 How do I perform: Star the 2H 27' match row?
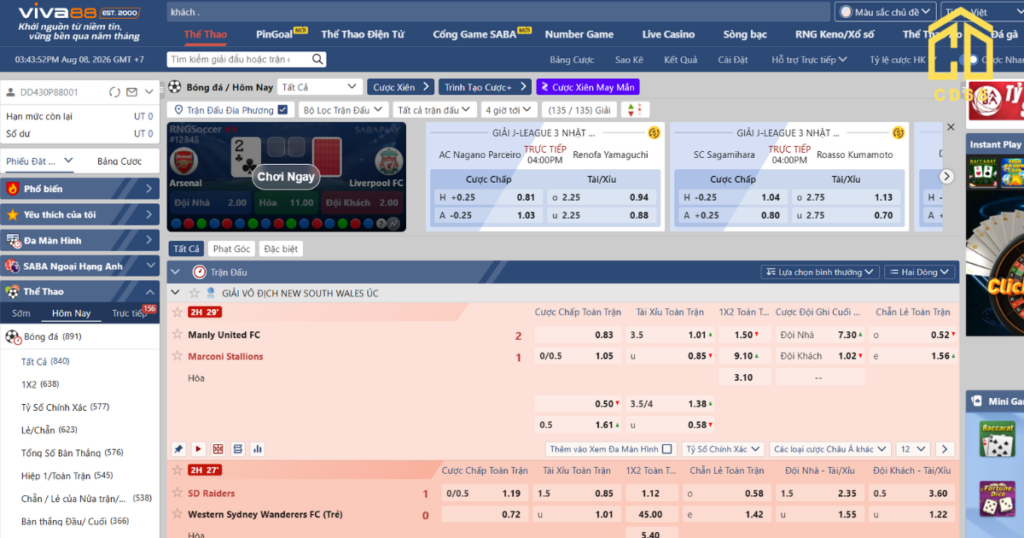[x=177, y=470]
